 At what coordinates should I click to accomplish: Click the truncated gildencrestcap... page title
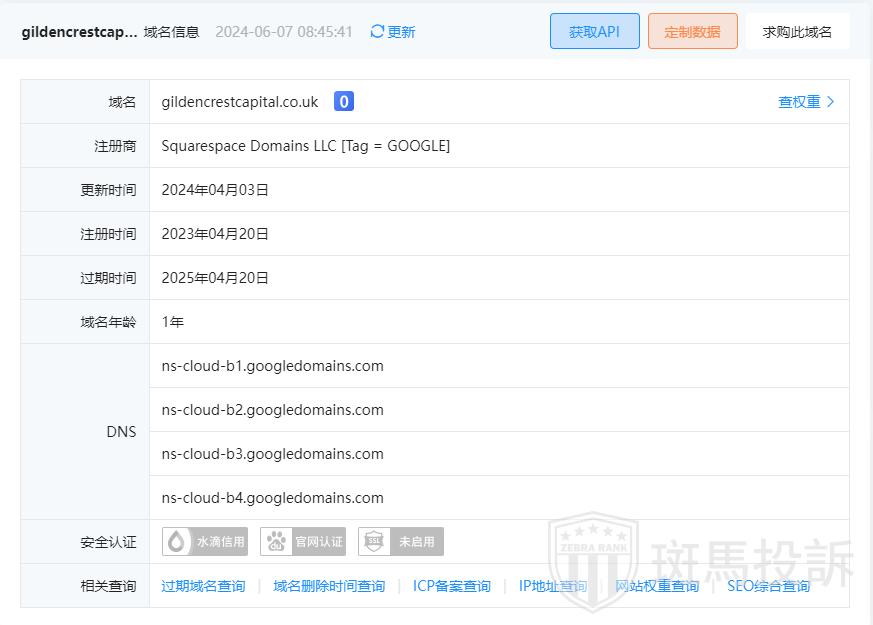click(79, 32)
